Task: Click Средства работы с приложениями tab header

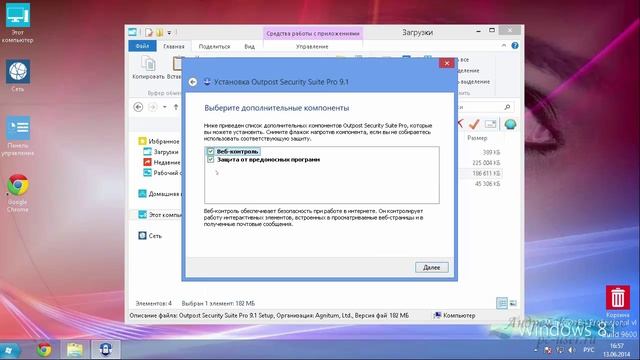Action: coord(313,33)
